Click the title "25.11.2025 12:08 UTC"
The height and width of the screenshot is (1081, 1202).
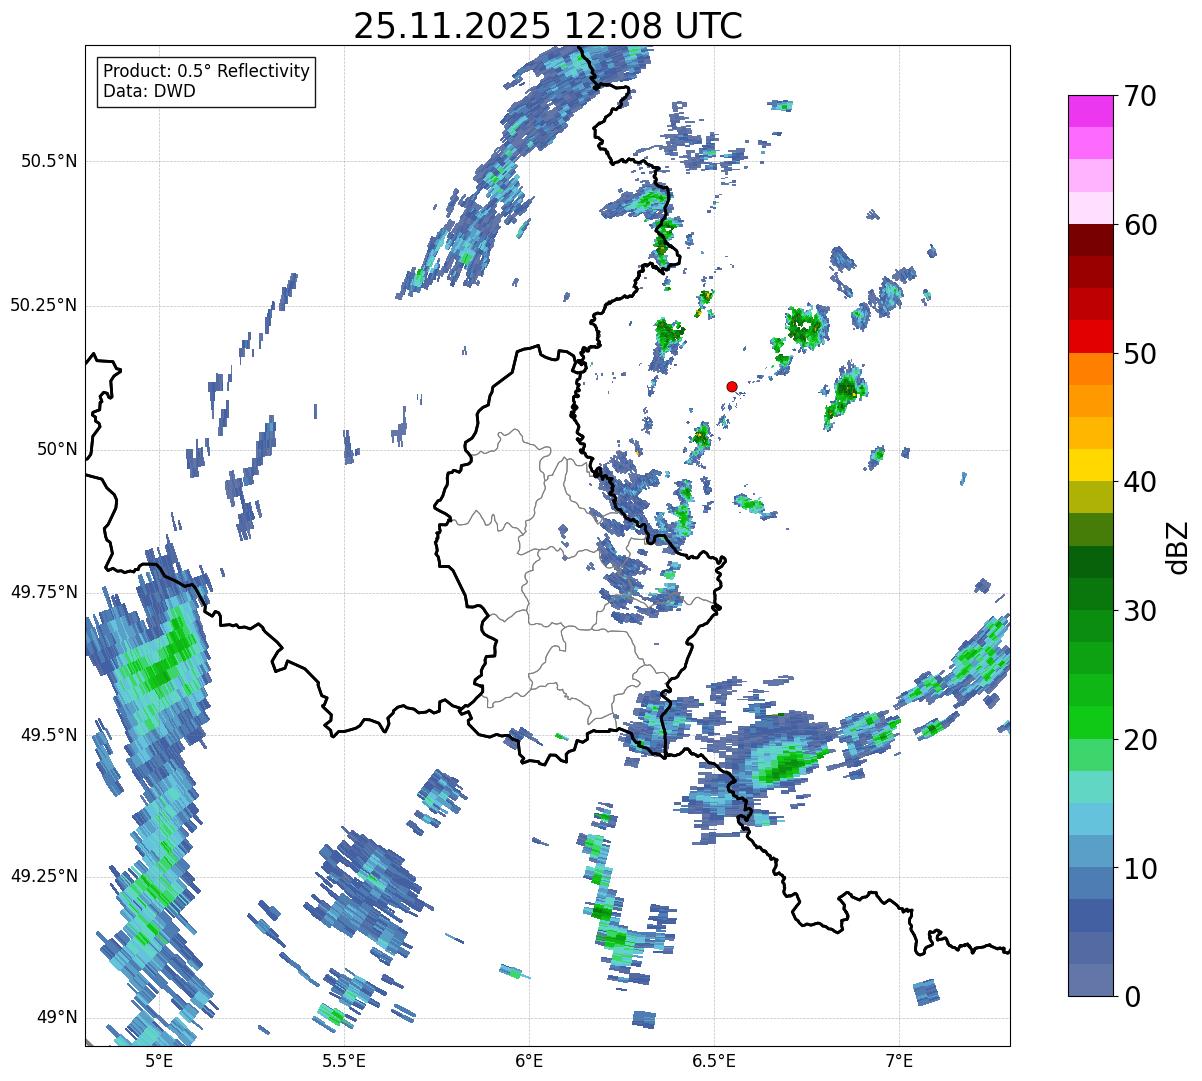pos(548,26)
